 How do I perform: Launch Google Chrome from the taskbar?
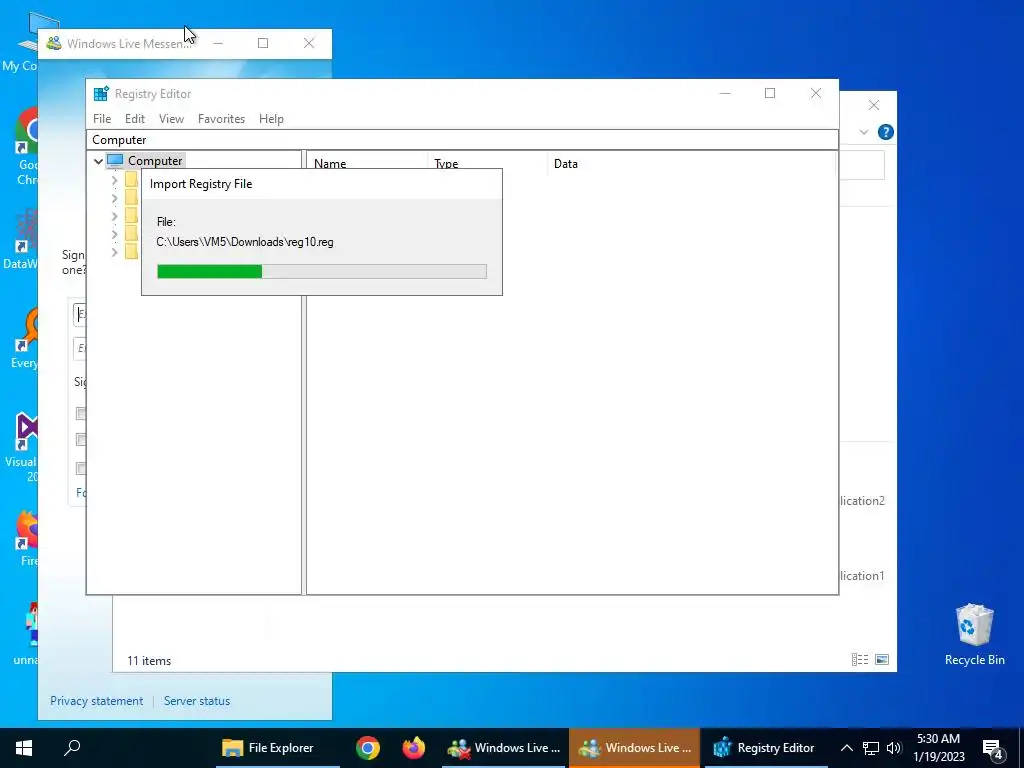(x=368, y=748)
